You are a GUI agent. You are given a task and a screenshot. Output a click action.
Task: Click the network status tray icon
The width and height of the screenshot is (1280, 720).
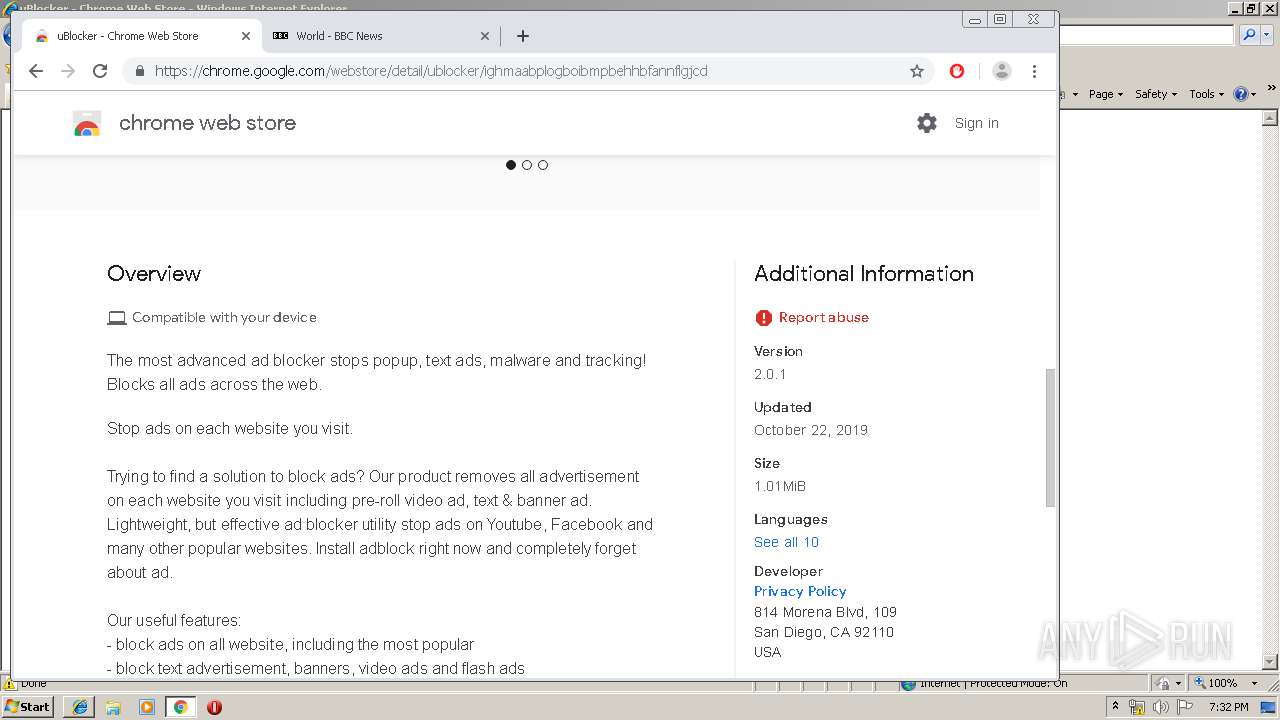[1137, 707]
